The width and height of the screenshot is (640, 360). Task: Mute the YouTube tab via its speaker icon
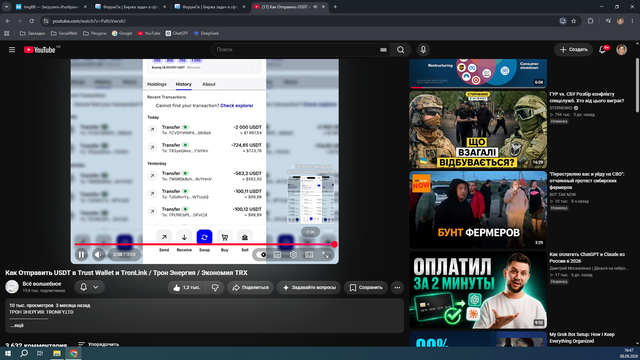point(315,7)
